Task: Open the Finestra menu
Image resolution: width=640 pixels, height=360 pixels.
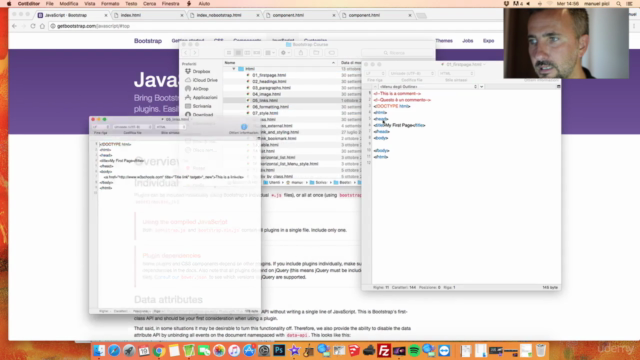Action: 171,4
